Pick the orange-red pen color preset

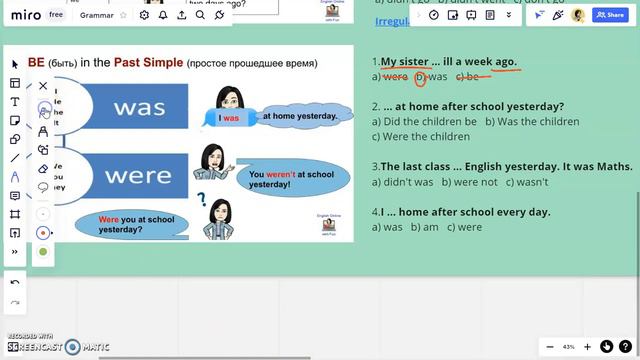point(43,233)
